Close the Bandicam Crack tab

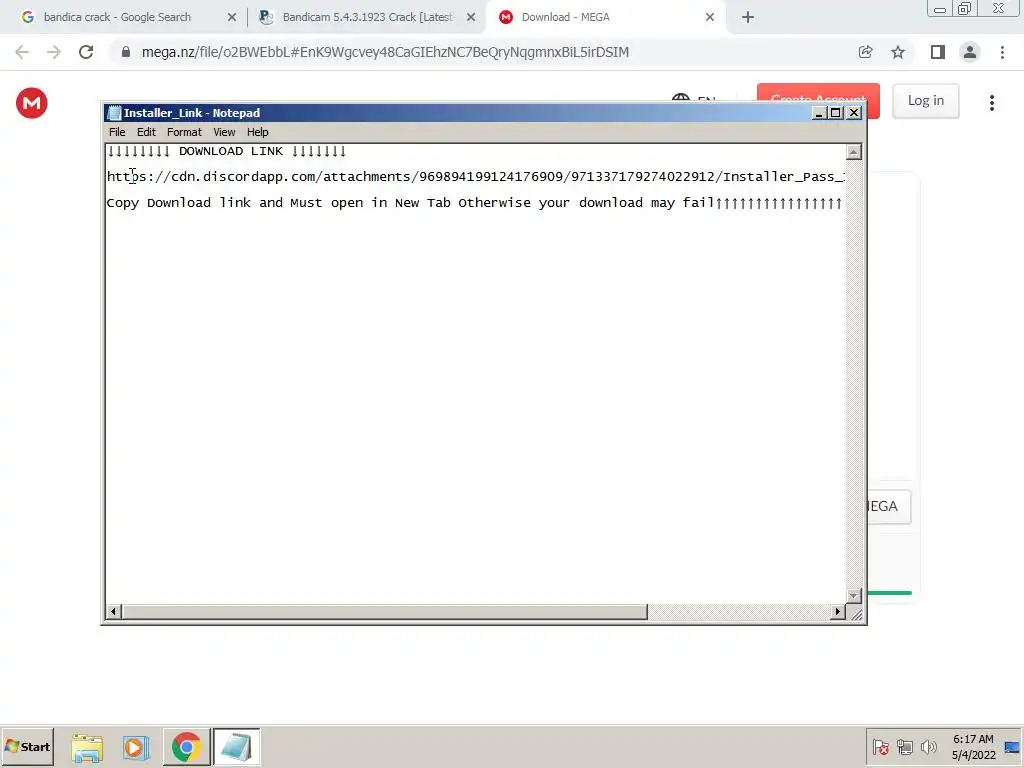pyautogui.click(x=471, y=17)
